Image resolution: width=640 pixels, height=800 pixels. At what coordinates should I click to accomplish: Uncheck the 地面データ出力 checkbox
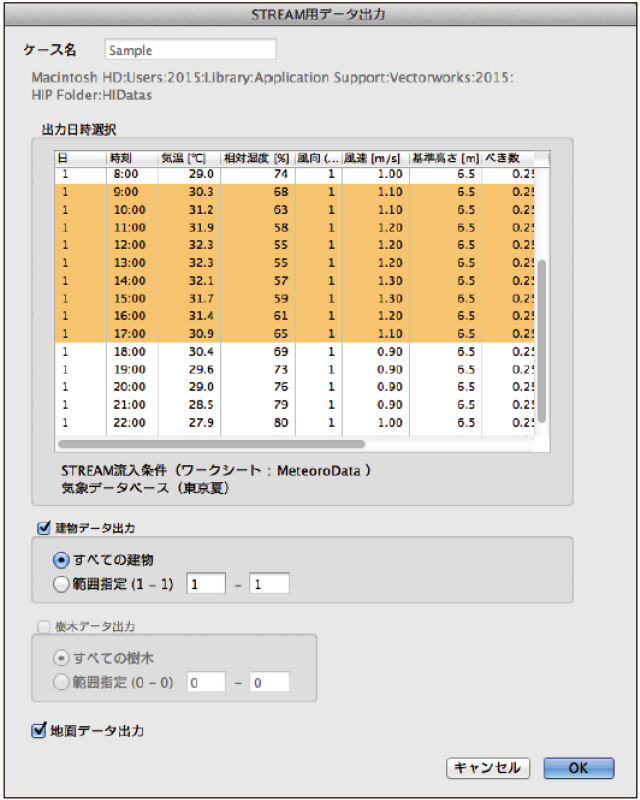(39, 732)
